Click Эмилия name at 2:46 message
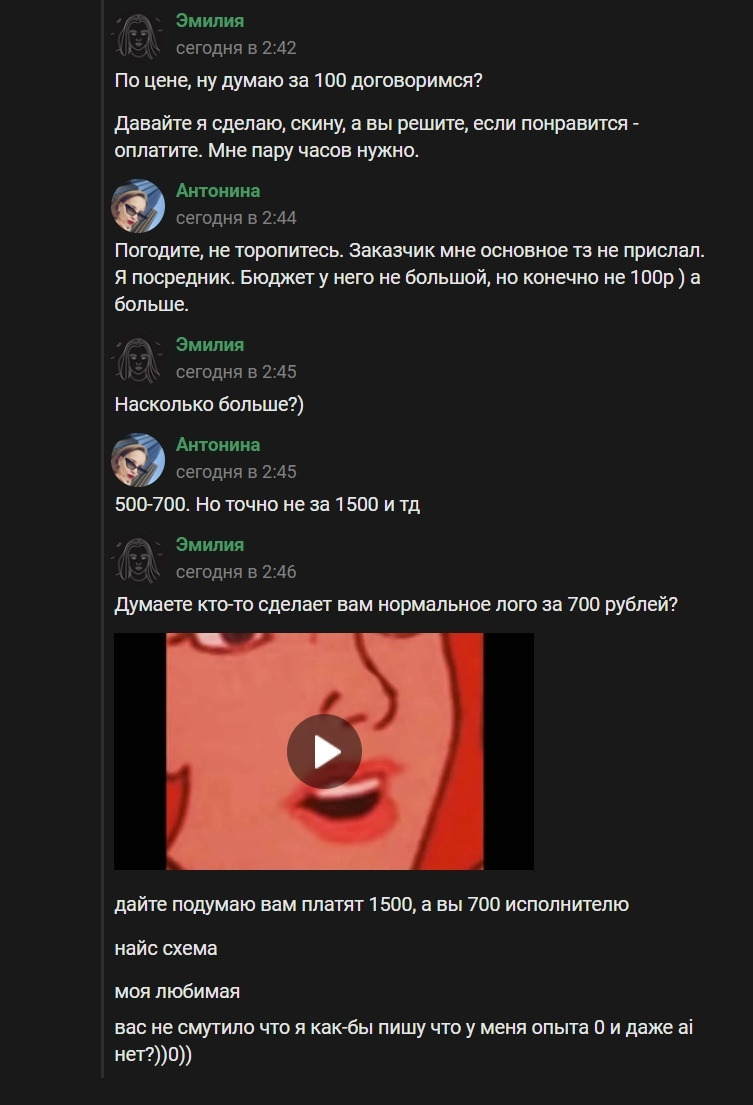This screenshot has height=1105, width=753. tap(210, 545)
